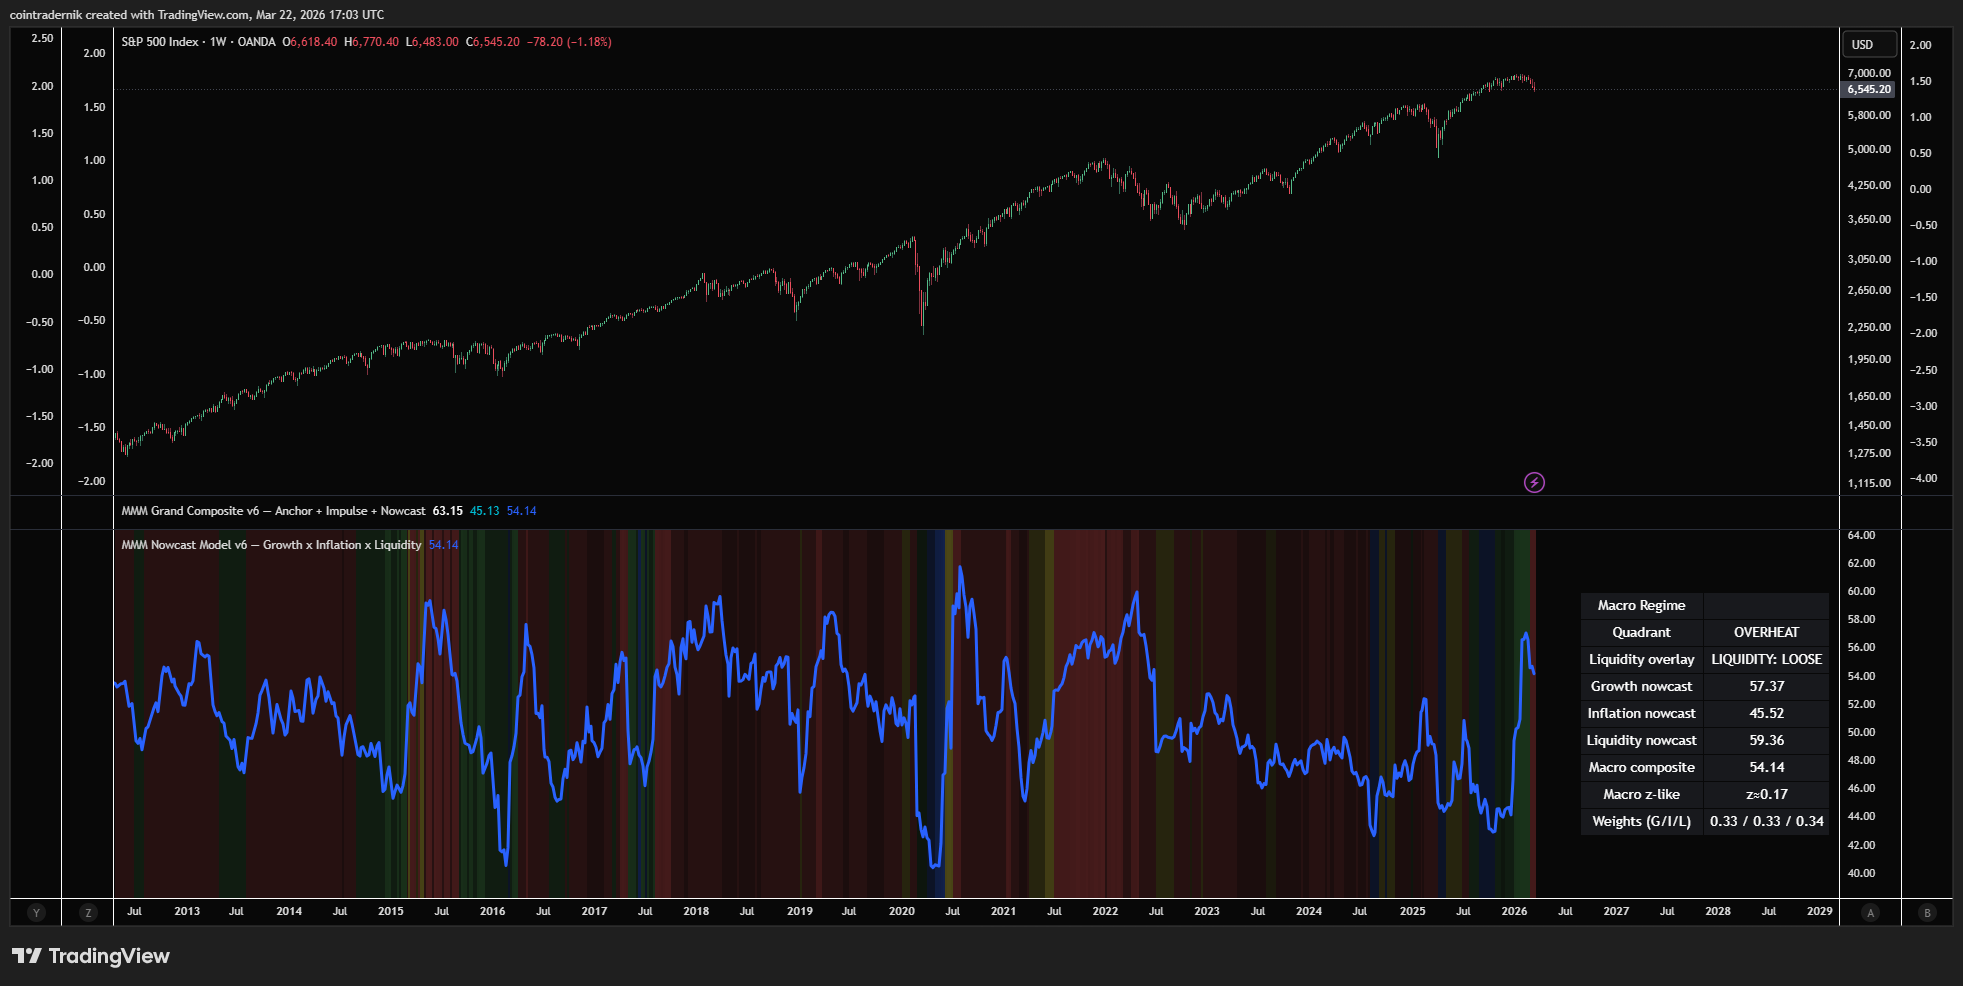1963x986 pixels.
Task: Click the Weights (G/I/L) table row label
Action: click(1641, 821)
